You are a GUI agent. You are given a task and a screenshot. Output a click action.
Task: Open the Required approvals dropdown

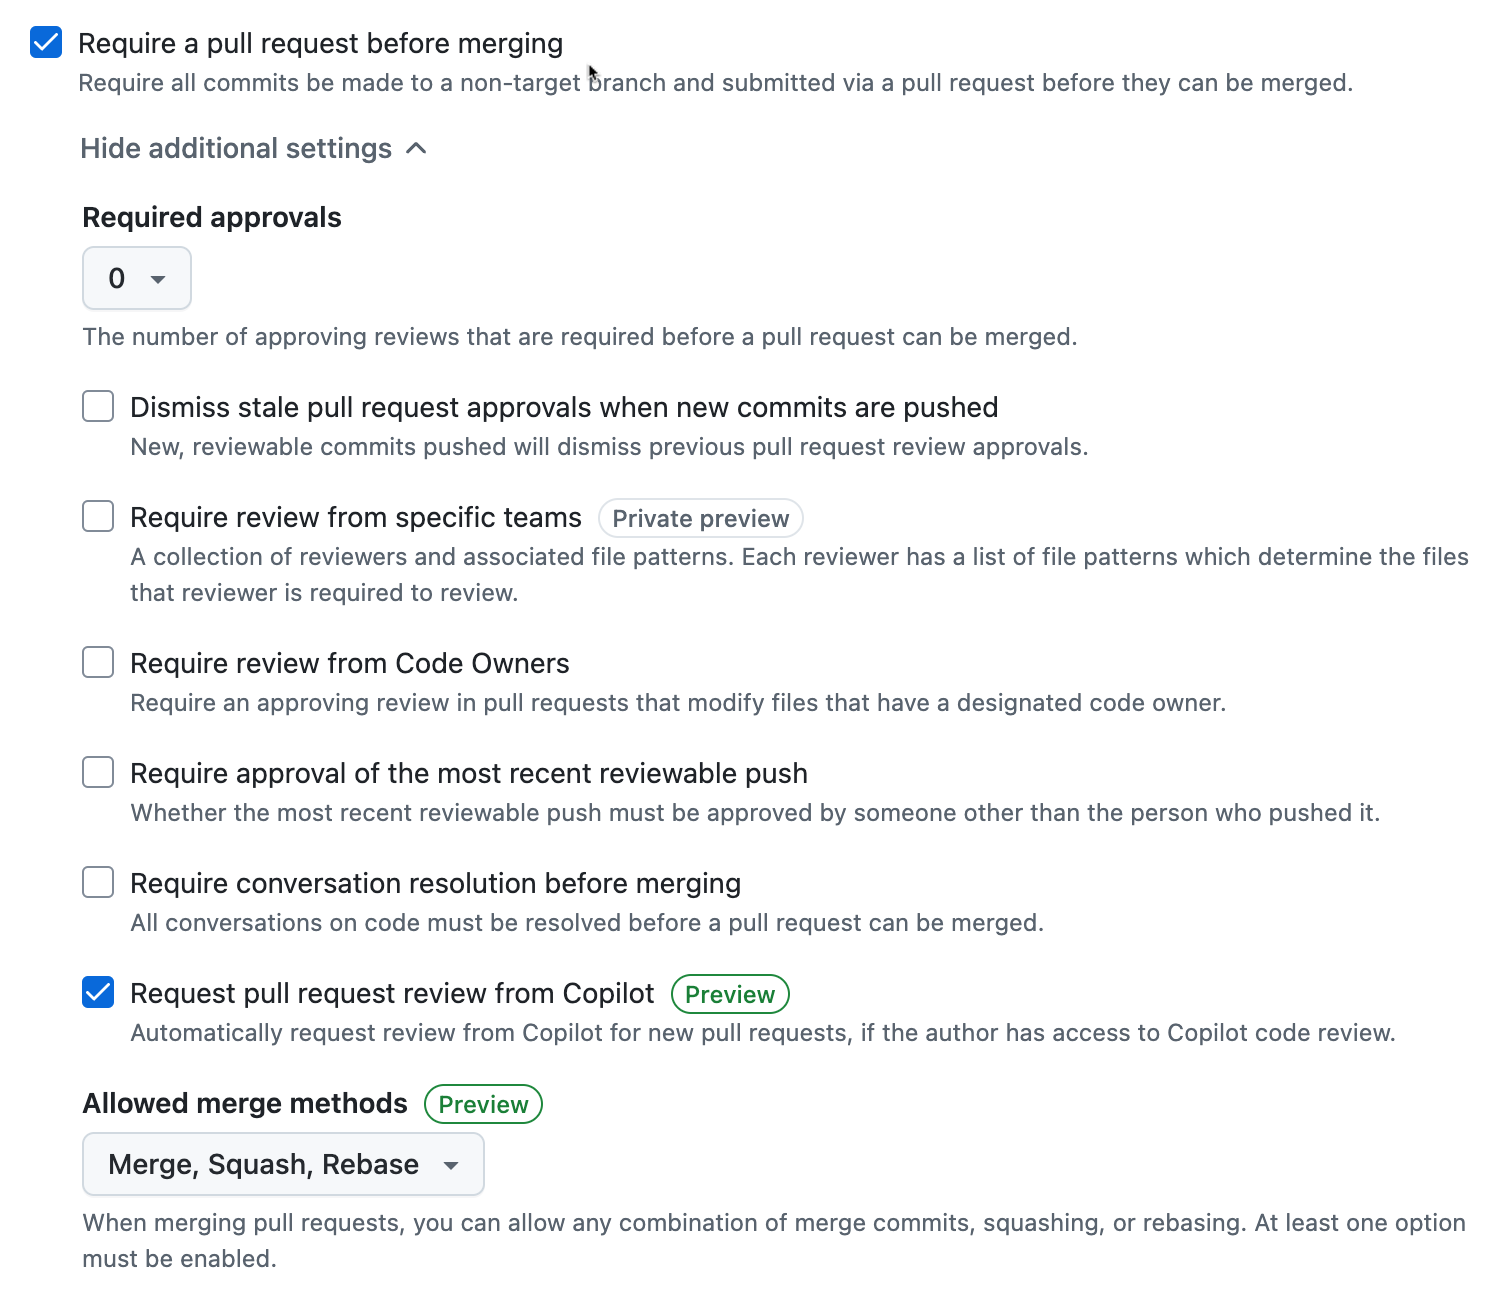[136, 278]
